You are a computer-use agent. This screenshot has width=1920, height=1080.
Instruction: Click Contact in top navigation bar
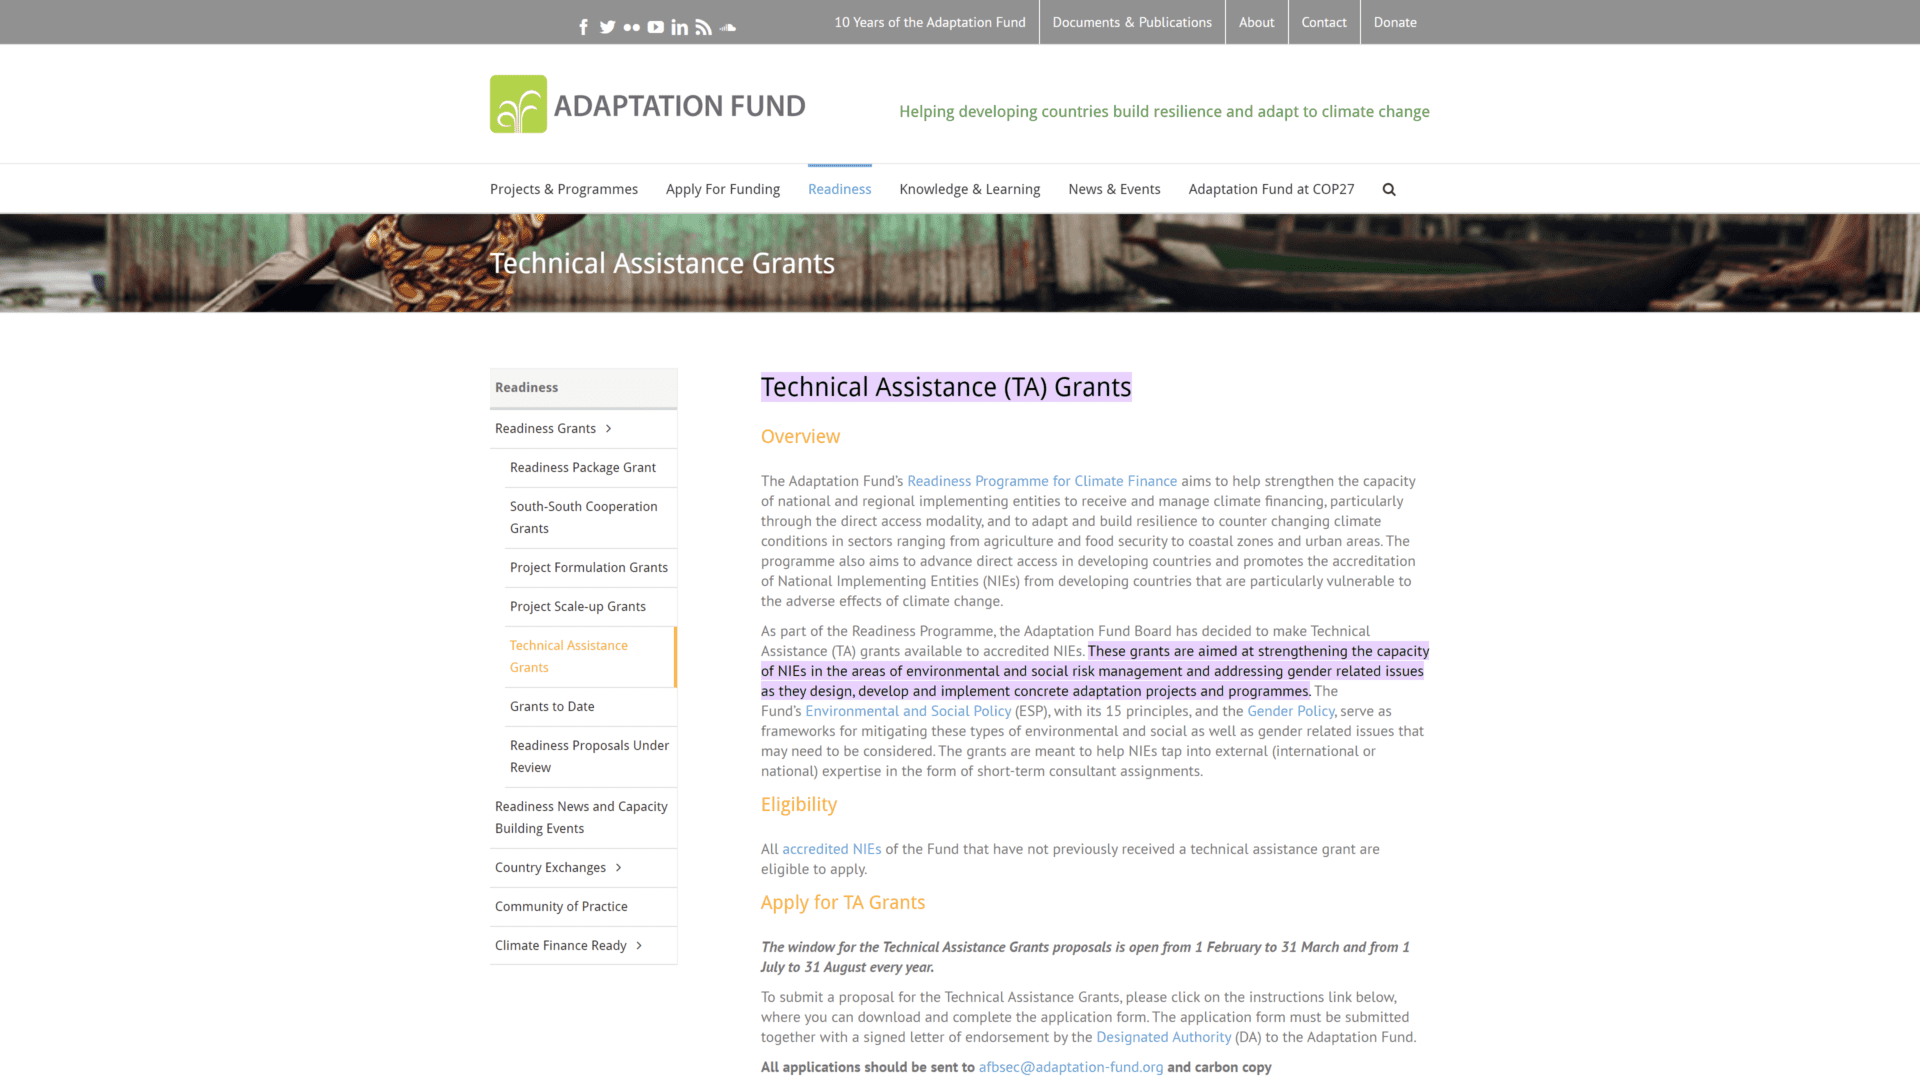tap(1323, 21)
